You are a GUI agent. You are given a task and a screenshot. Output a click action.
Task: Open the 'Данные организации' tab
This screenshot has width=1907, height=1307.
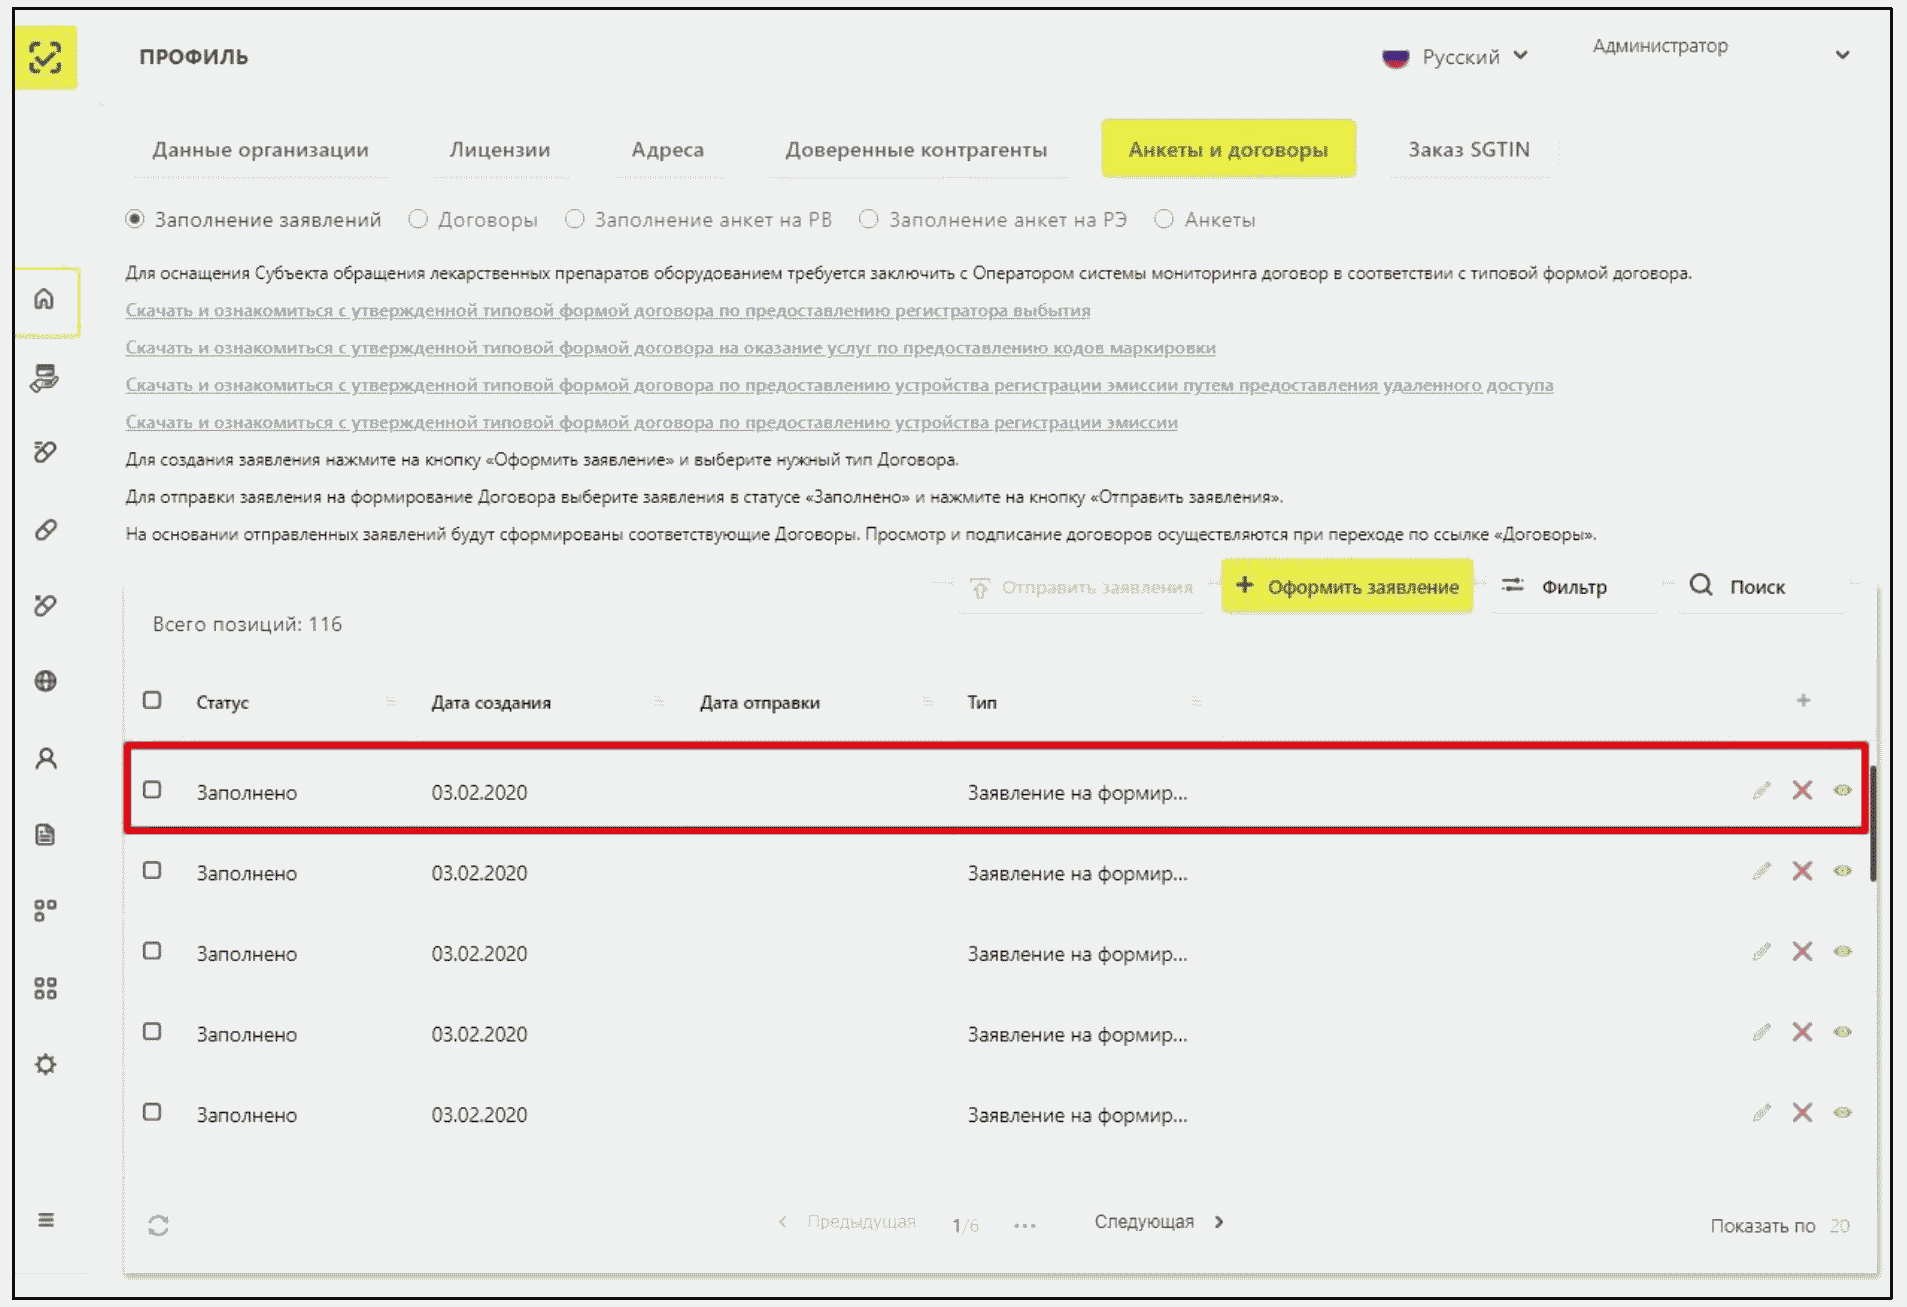point(260,150)
